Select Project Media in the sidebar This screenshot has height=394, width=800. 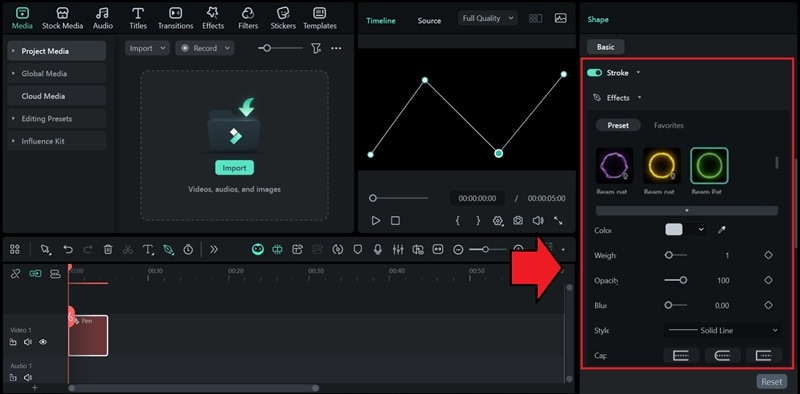57,51
